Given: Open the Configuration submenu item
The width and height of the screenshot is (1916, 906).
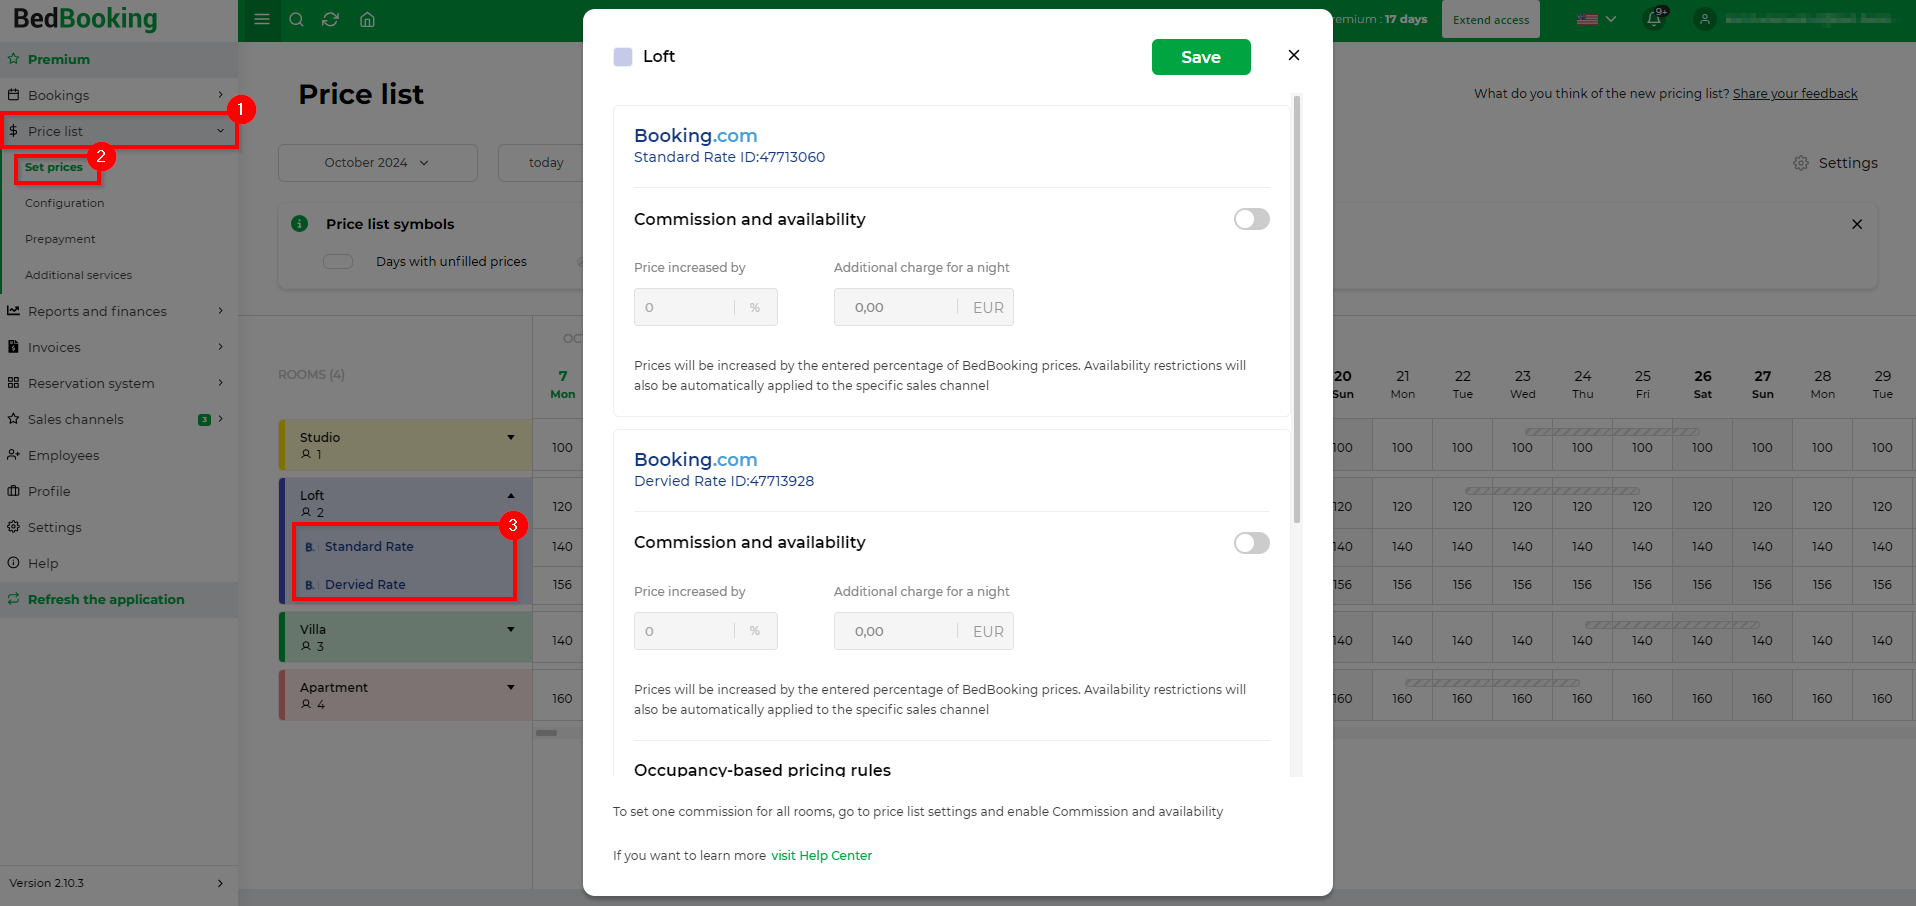Looking at the screenshot, I should click(x=65, y=203).
